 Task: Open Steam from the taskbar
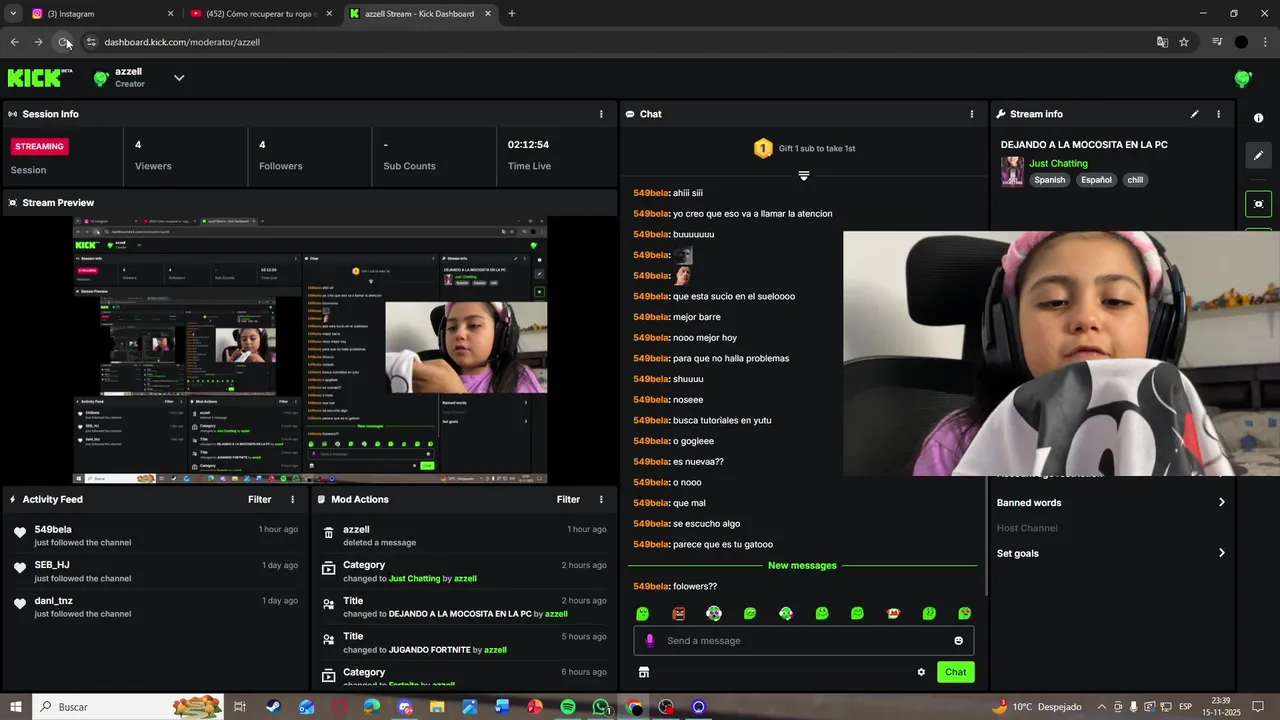[273, 707]
